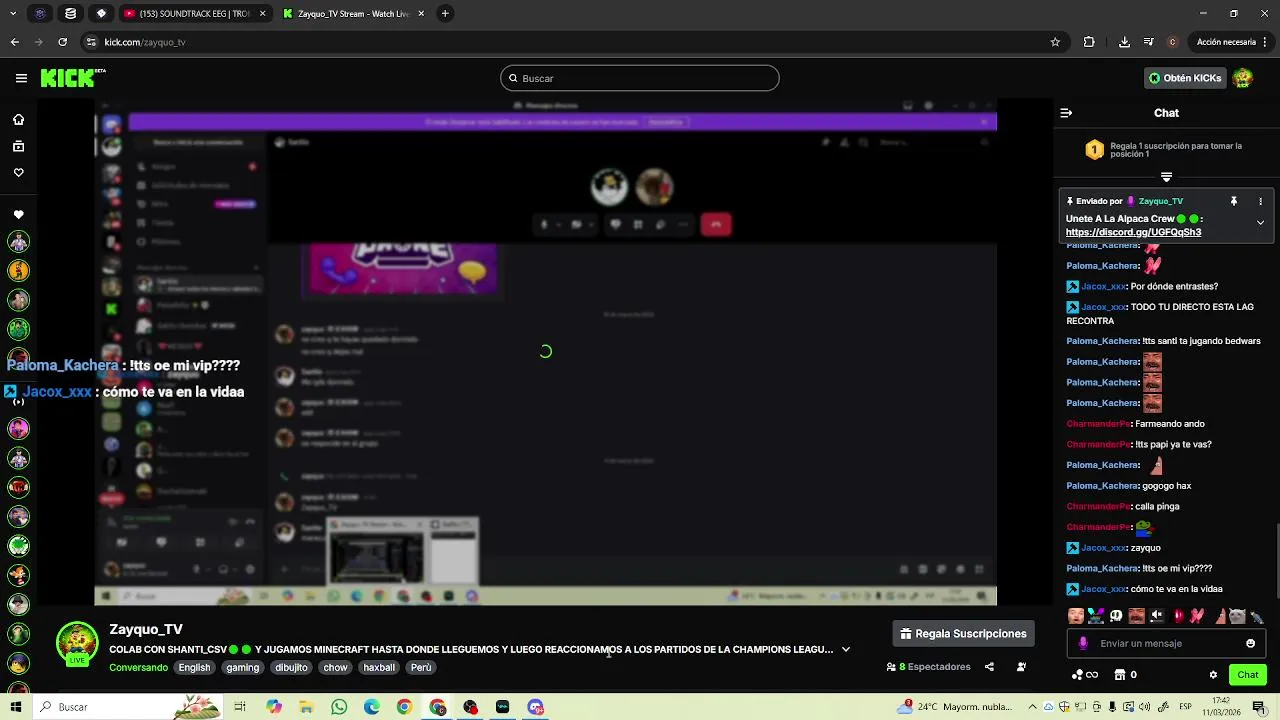Close the Zayquo_TV Stream tab
1280x720 pixels.
421,14
